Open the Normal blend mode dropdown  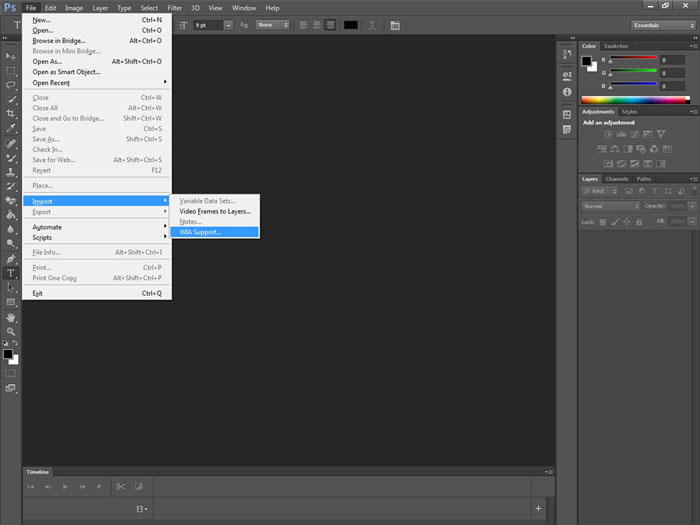(611, 206)
